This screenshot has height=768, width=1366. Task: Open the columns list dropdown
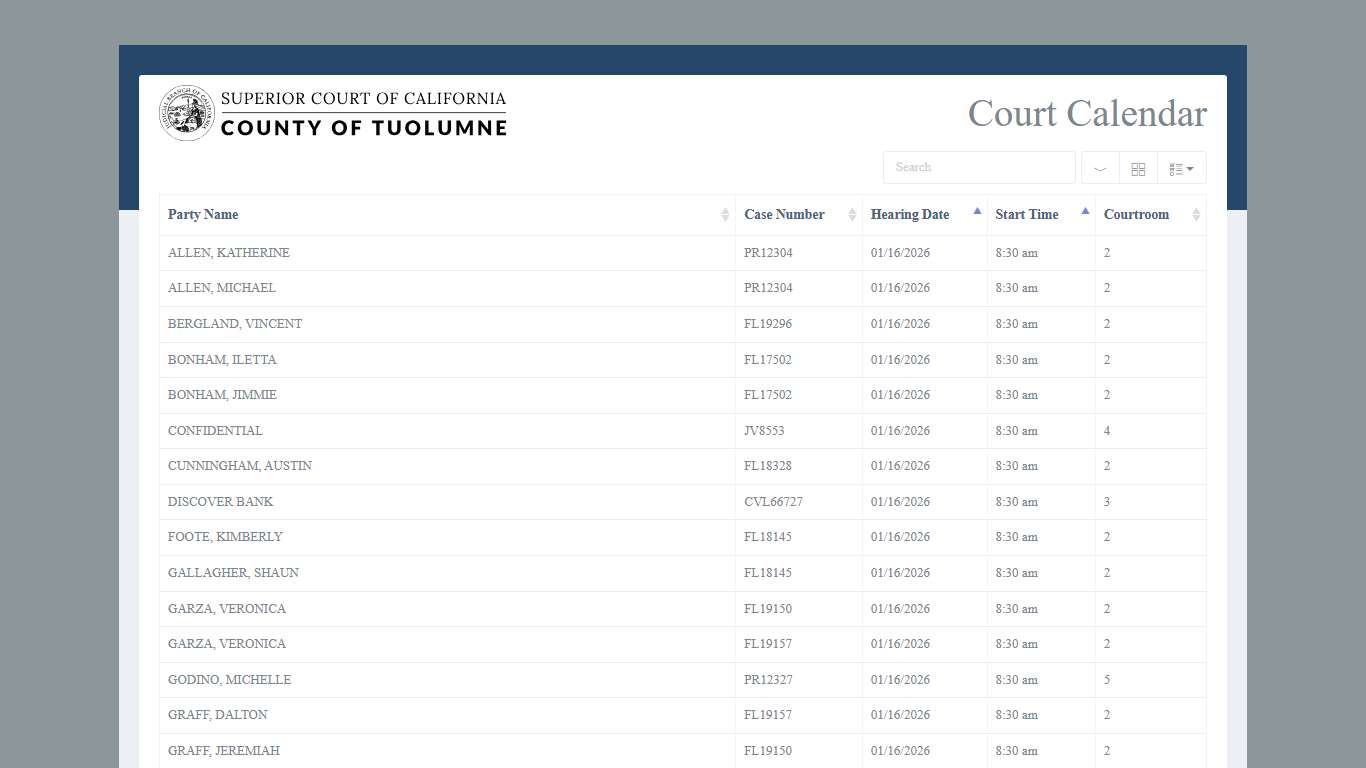[1182, 168]
